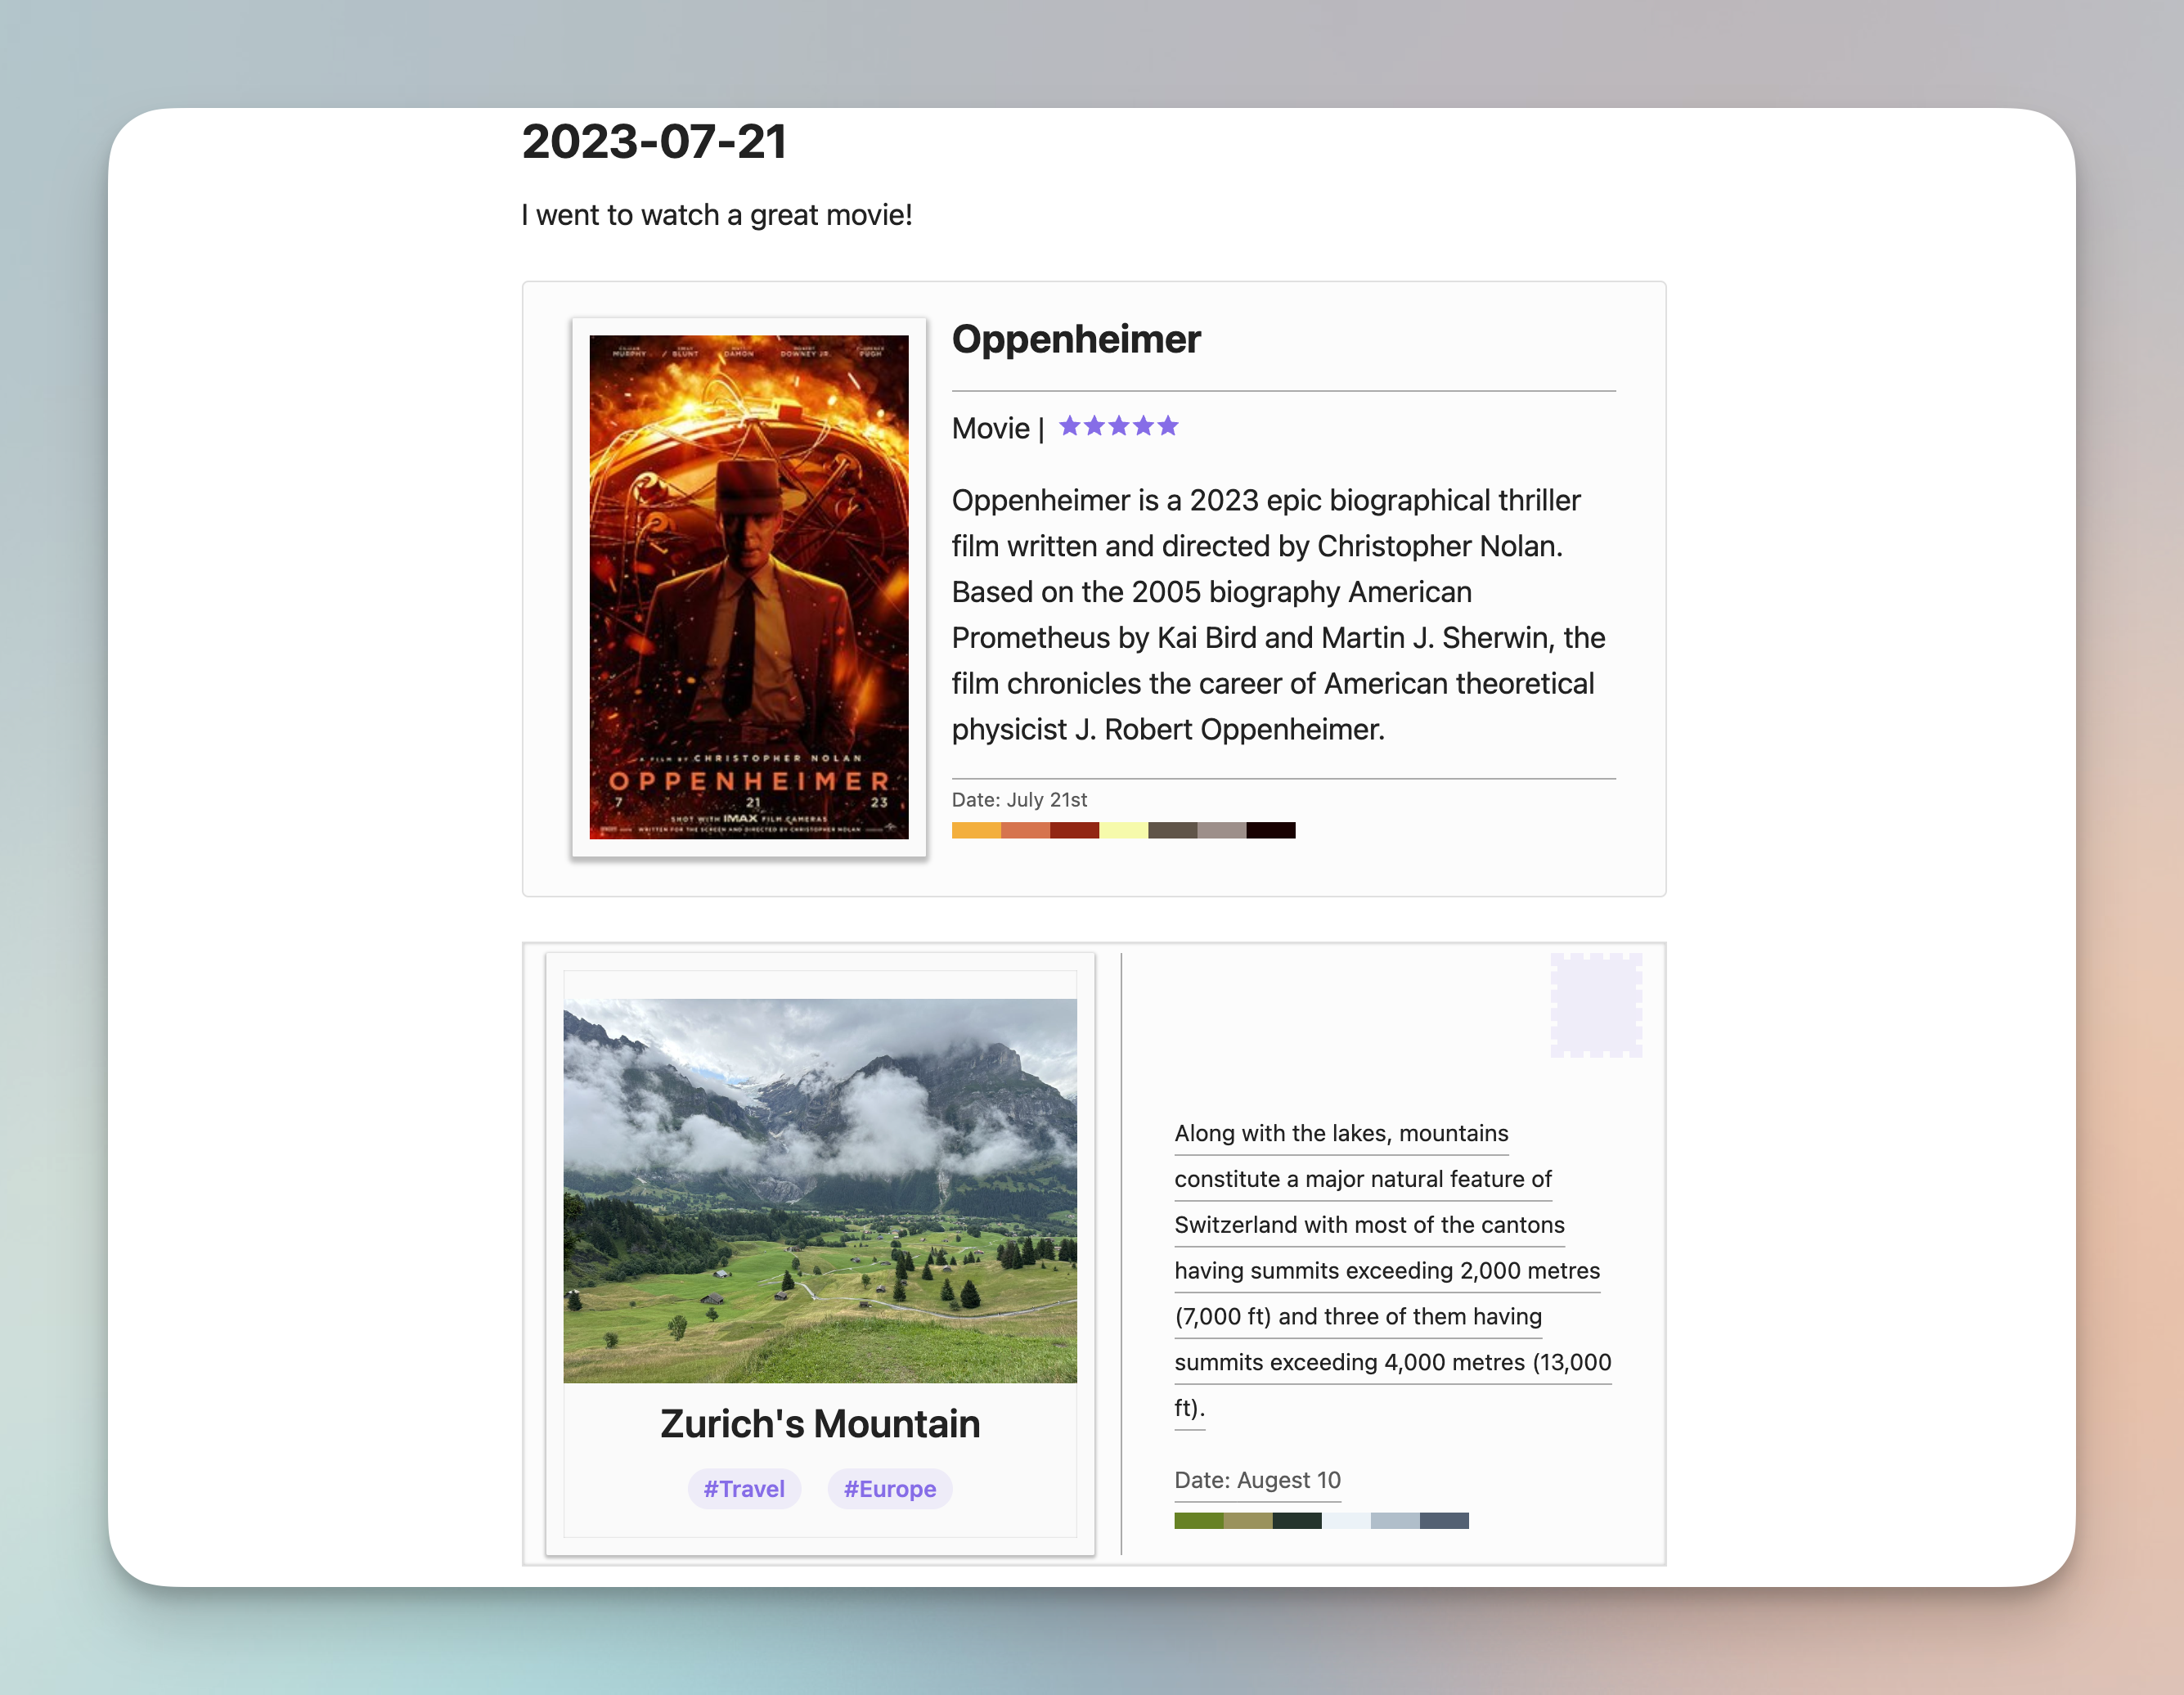Screen dimensions: 2184x1695
Task: Pick the dark red swatch in the movie palette
Action: tap(1074, 830)
